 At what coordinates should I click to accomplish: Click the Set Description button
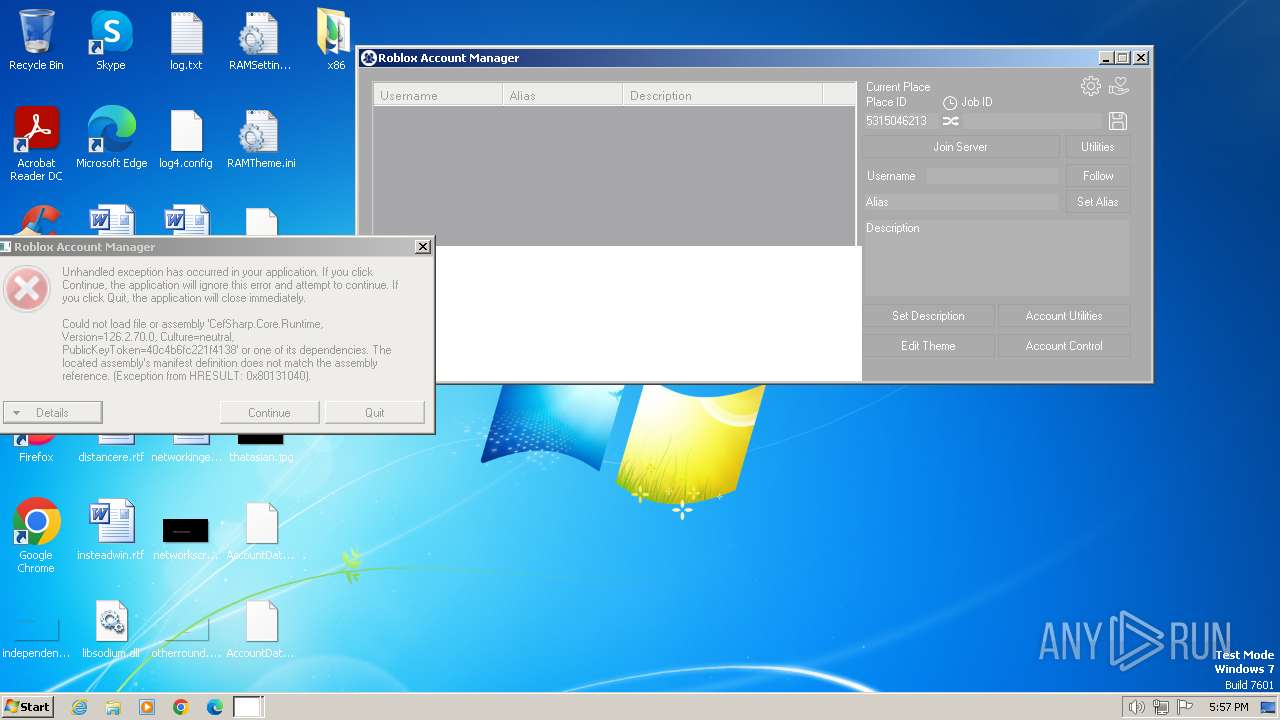(x=928, y=316)
